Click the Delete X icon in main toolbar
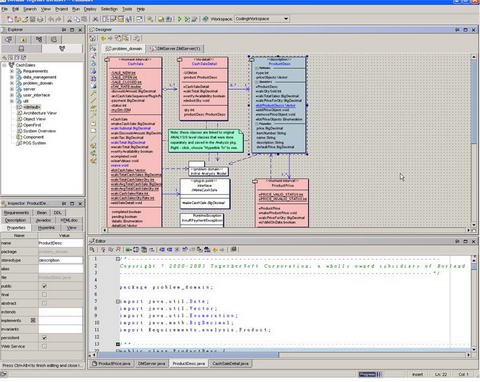 (95, 19)
